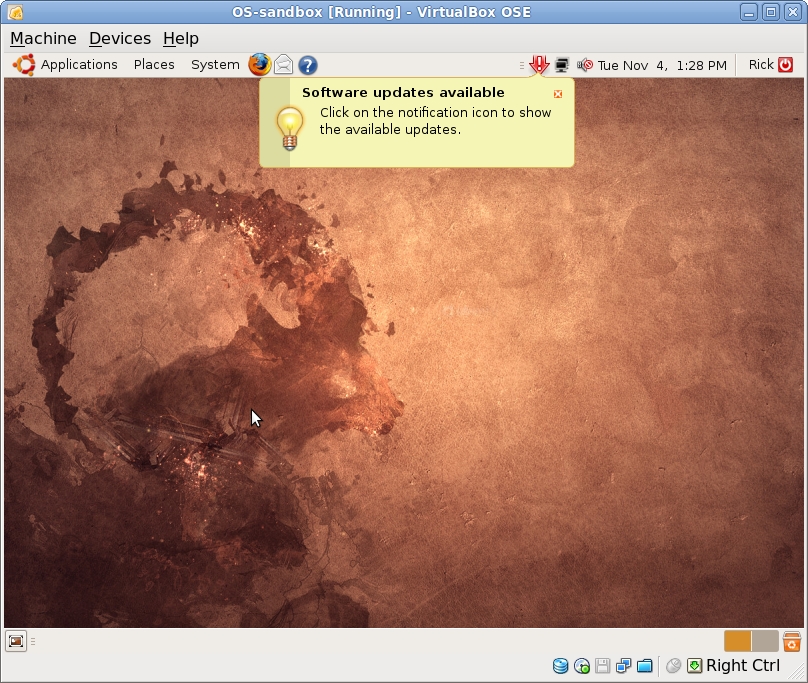This screenshot has height=683, width=808.
Task: Open the clock showing Tue Nov 4
Action: pyautogui.click(x=662, y=65)
